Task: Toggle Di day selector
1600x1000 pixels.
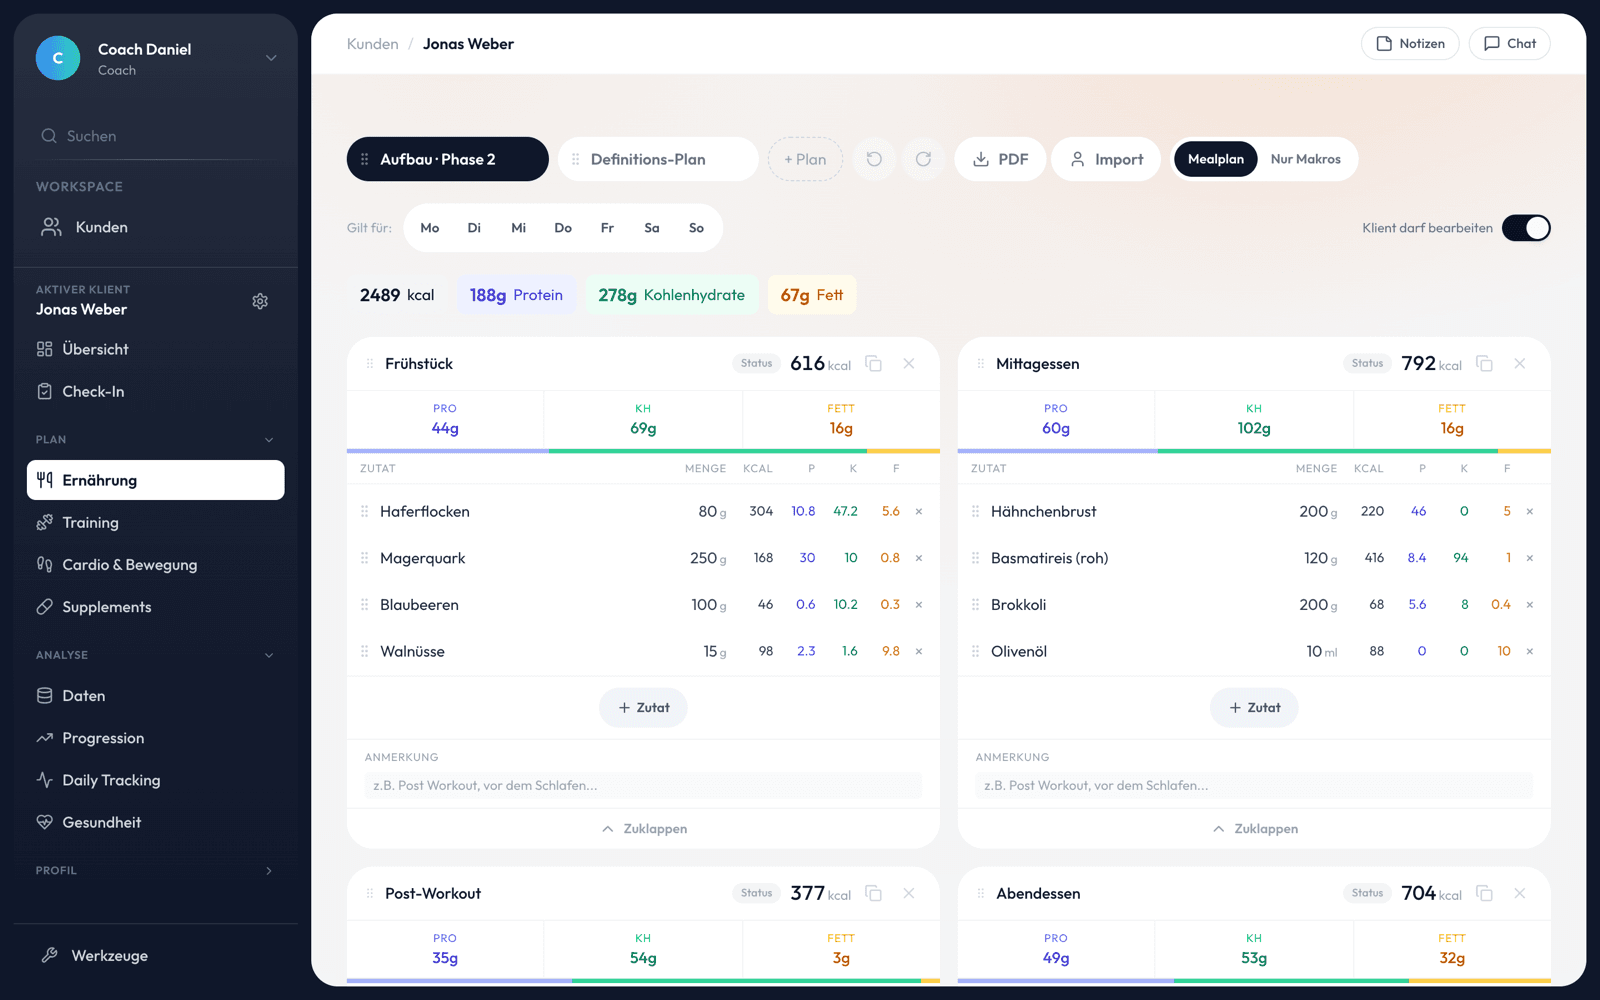Action: (474, 228)
